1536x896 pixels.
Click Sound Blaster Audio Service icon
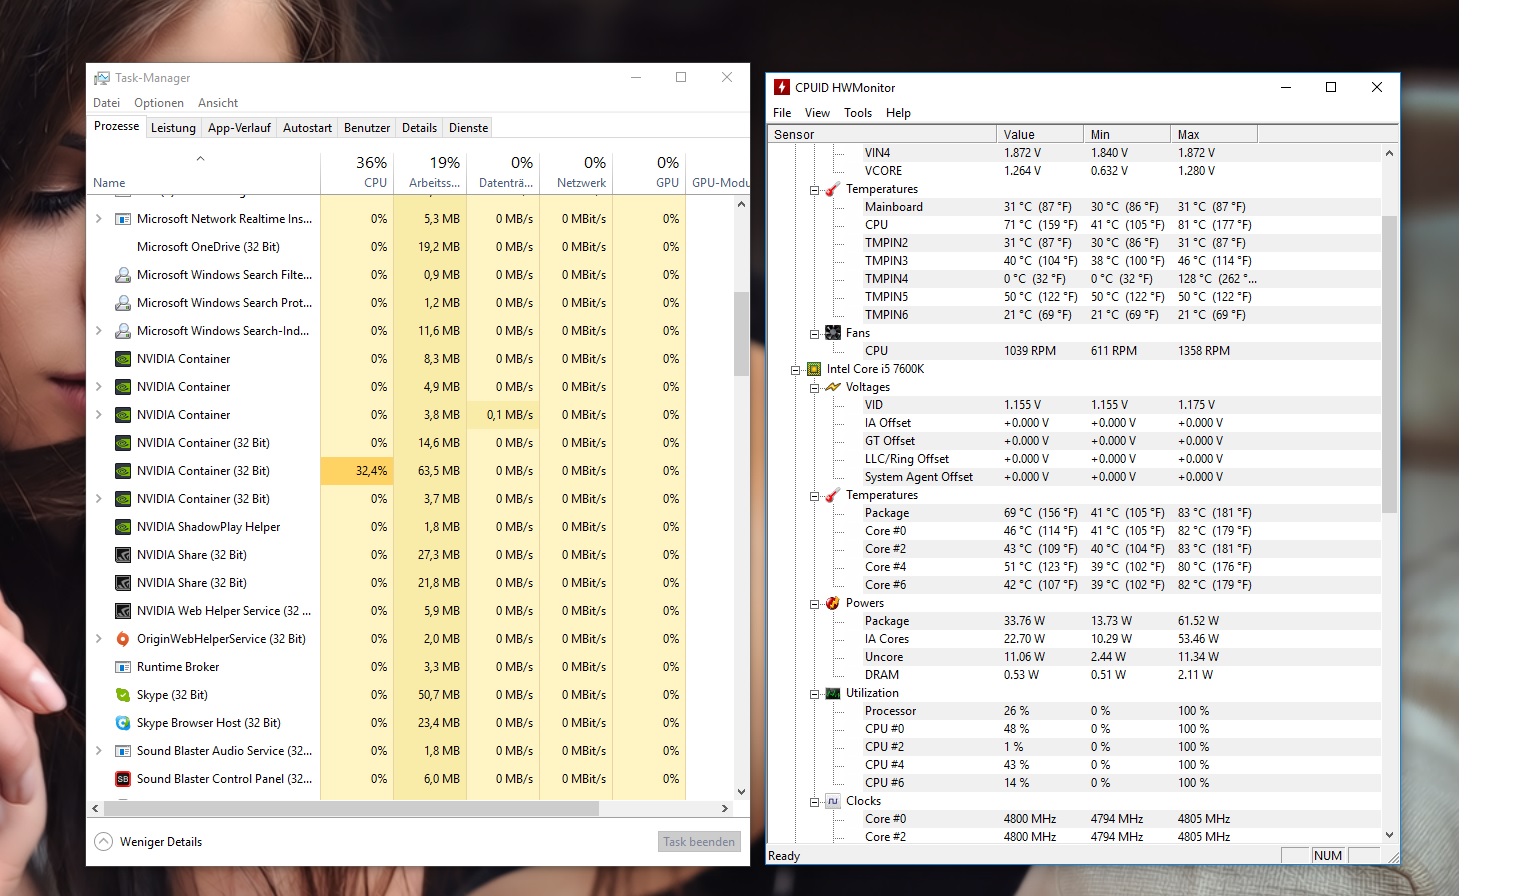click(123, 751)
